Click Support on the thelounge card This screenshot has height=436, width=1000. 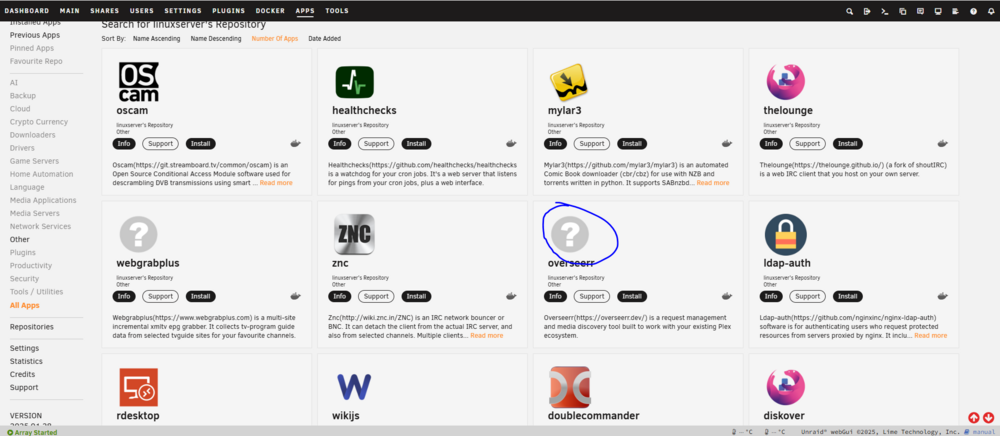coord(807,143)
